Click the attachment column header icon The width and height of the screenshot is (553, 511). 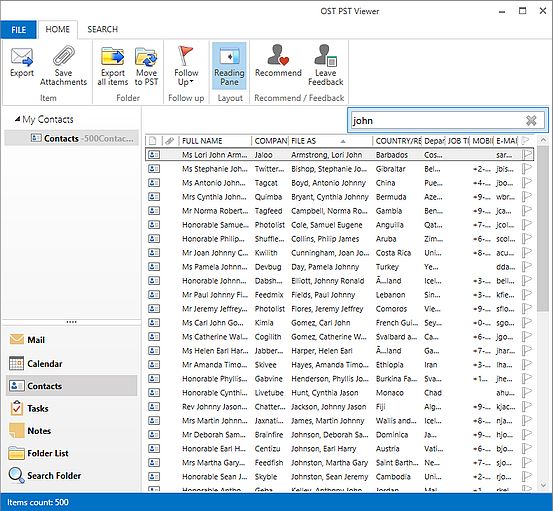pyautogui.click(x=170, y=141)
